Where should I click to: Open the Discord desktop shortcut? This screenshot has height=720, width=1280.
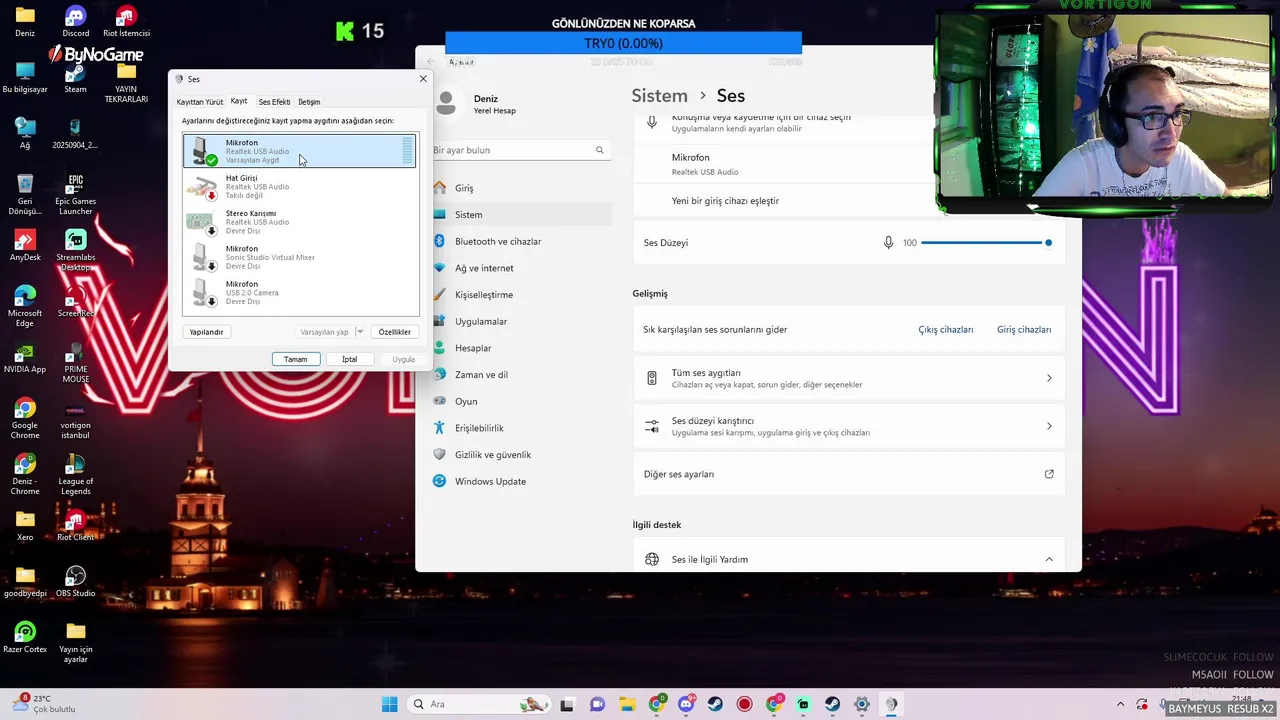tap(75, 22)
